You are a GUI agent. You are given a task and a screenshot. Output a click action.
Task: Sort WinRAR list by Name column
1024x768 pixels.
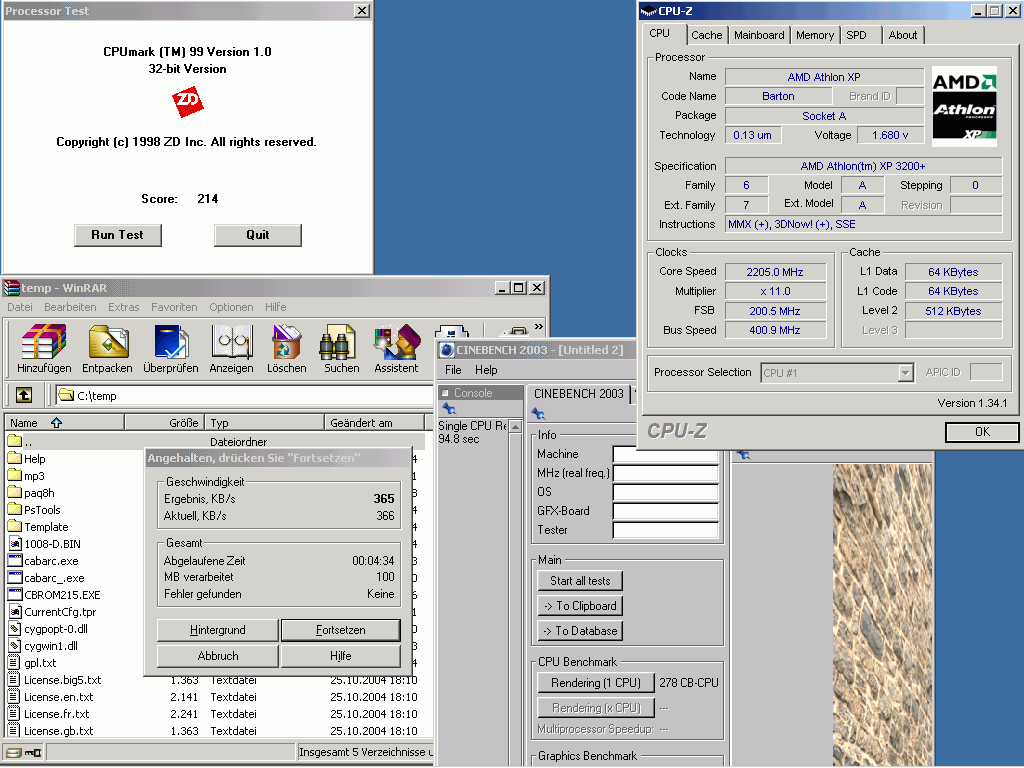point(63,423)
